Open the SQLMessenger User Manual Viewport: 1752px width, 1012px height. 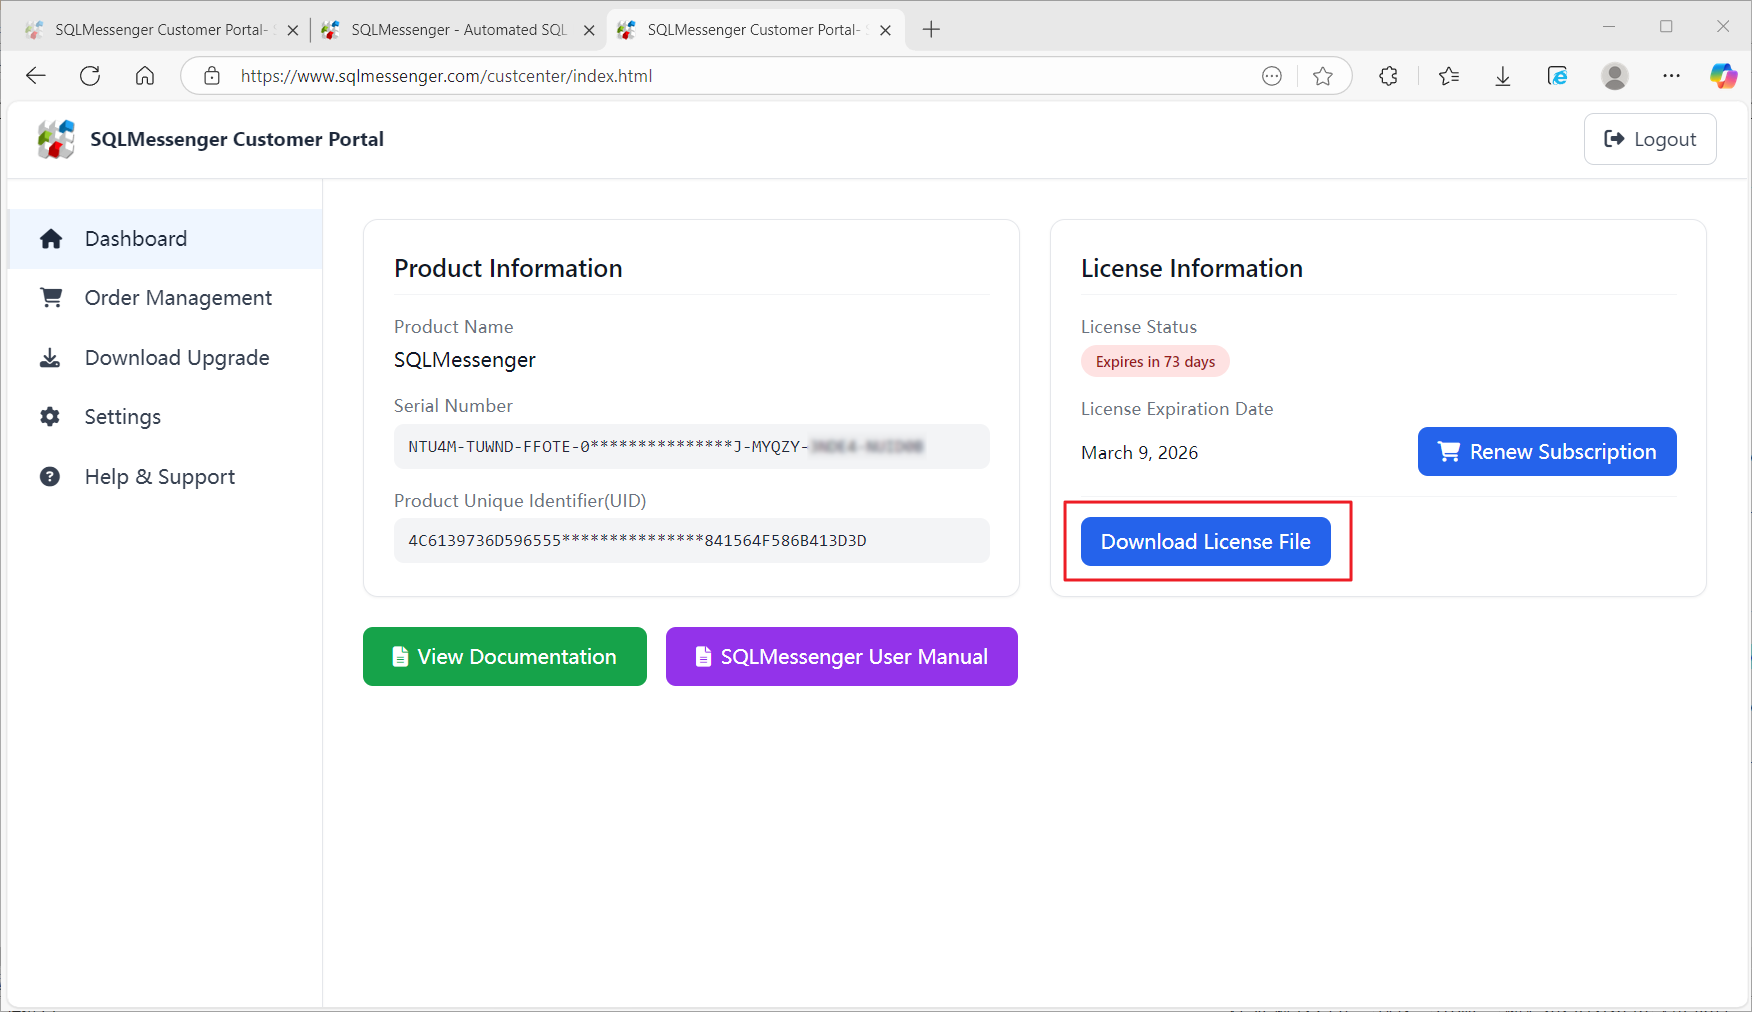841,657
